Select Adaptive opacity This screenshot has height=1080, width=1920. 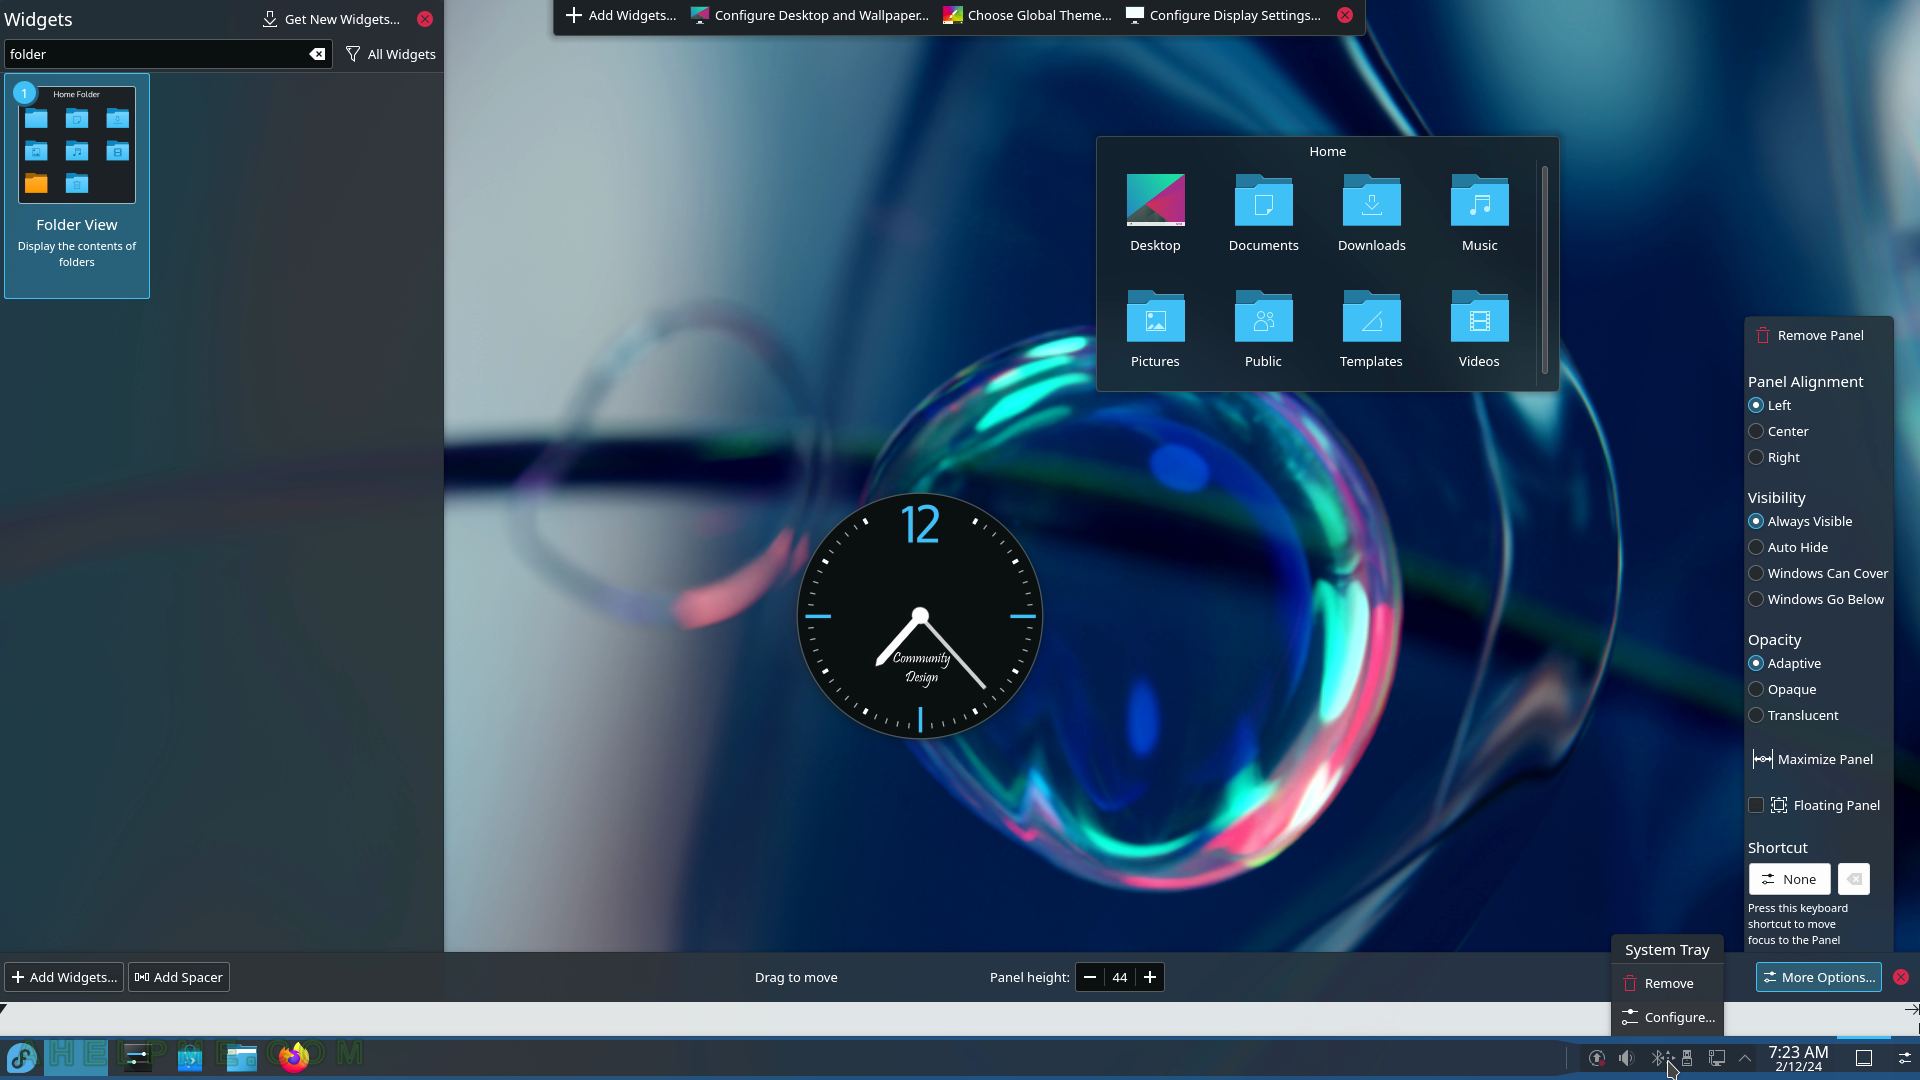coord(1785,663)
